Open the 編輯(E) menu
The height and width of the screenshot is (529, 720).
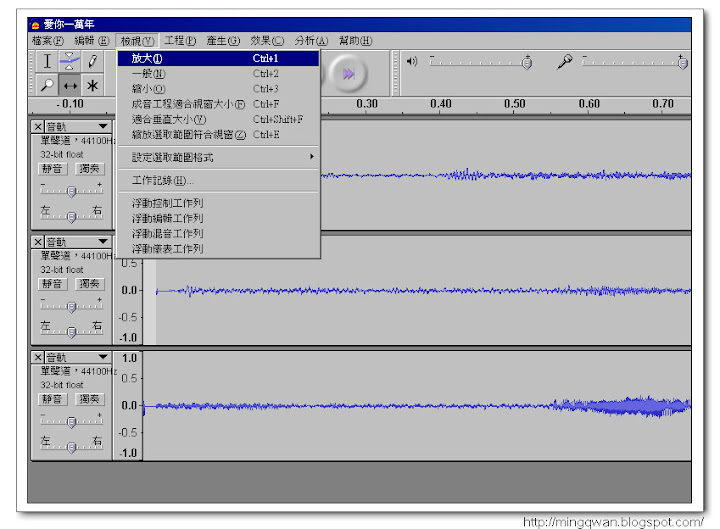pos(92,41)
